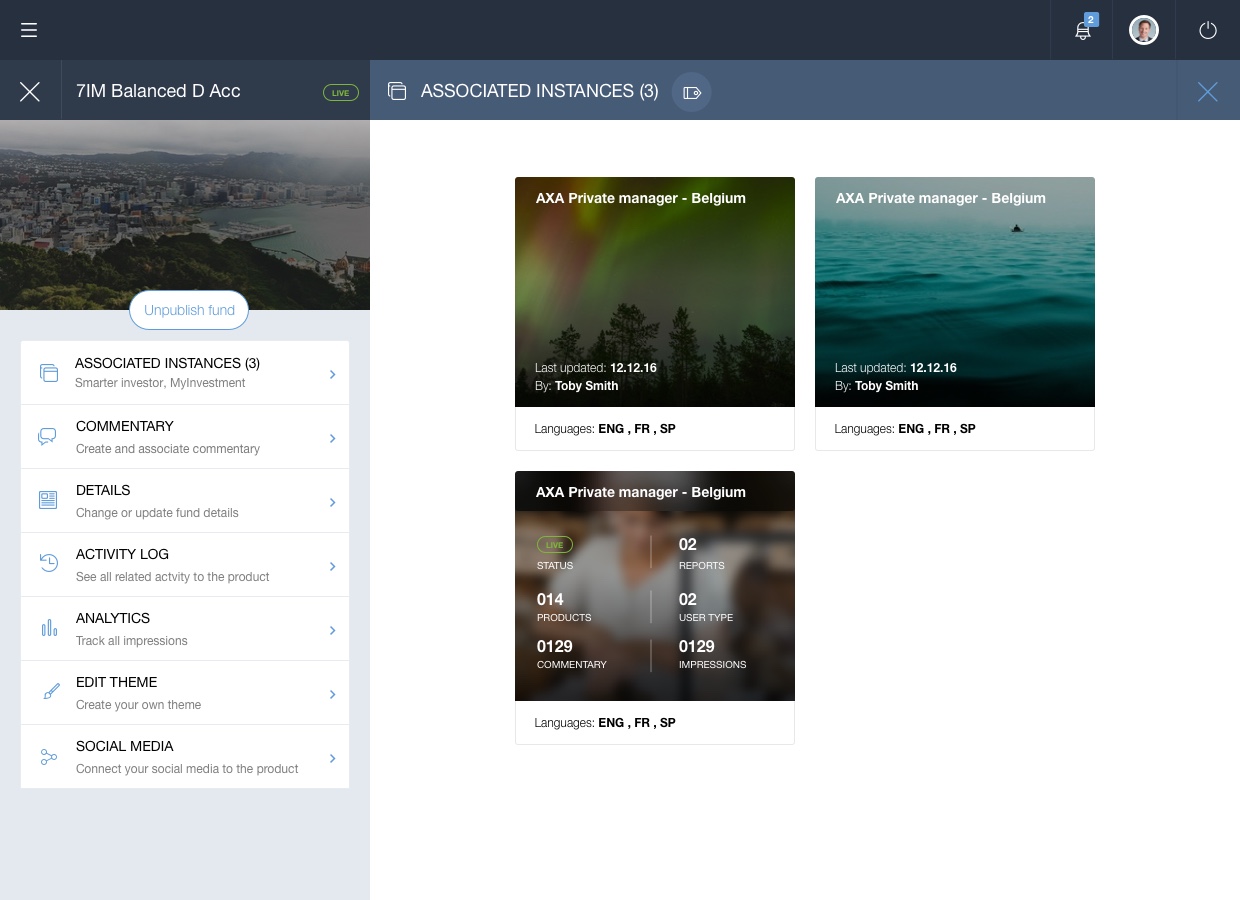
Task: Click the Edit Theme brush icon
Action: pos(50,692)
